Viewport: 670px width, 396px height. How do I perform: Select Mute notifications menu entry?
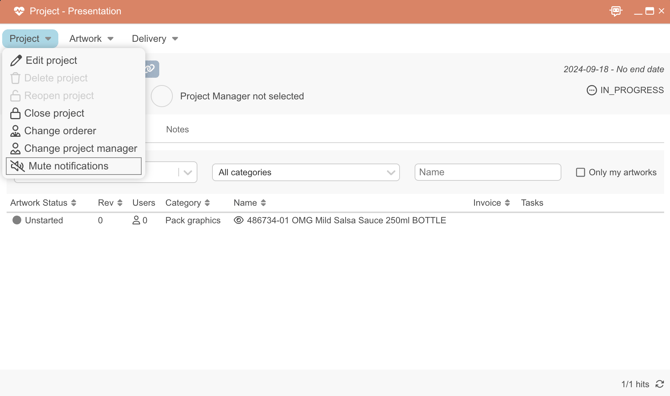click(x=74, y=166)
